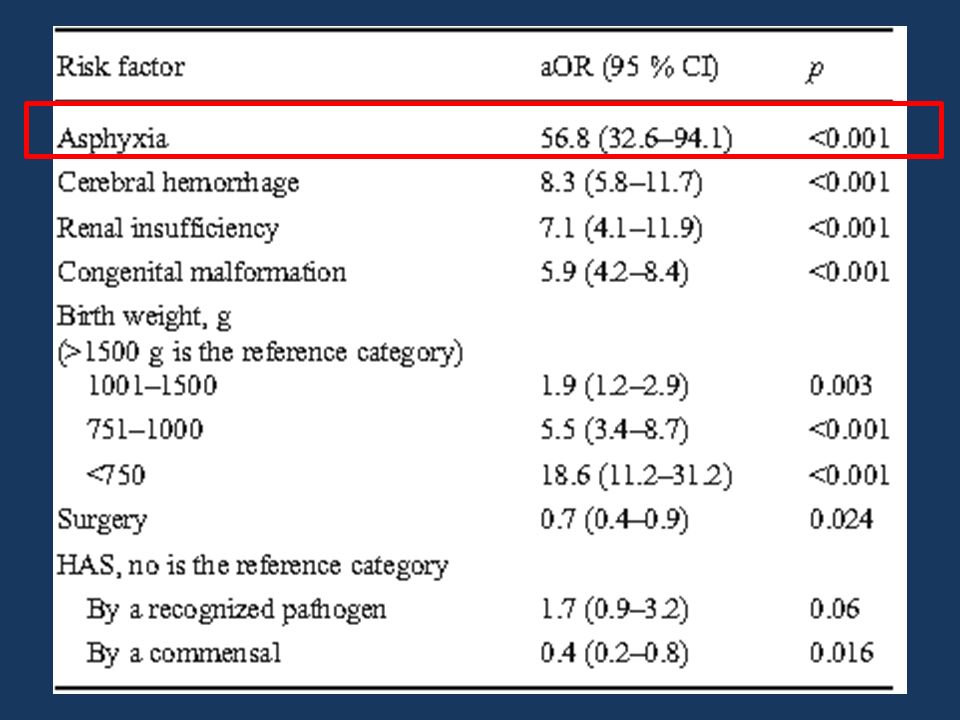Screen dimensions: 960x720
Task: Click the Renal insufficiency label
Action: [168, 228]
